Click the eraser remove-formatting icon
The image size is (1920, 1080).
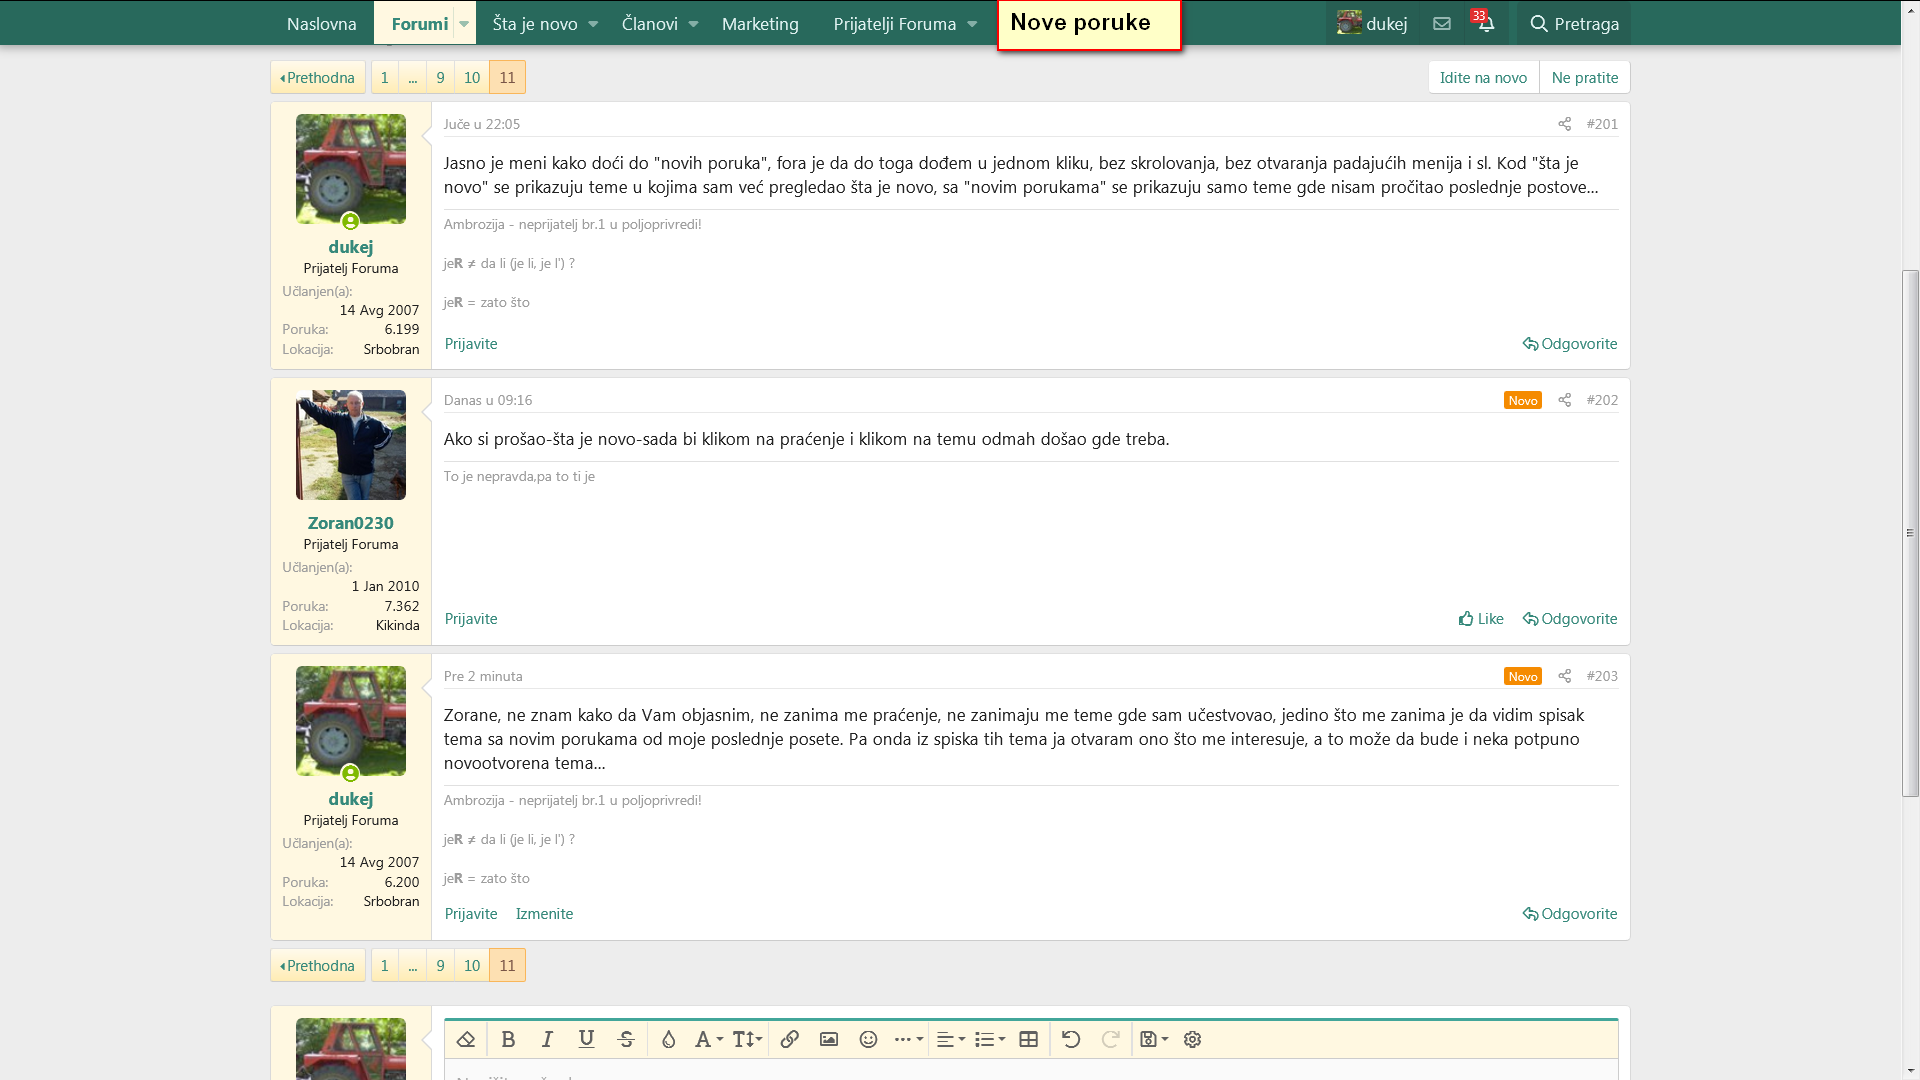pos(466,1039)
